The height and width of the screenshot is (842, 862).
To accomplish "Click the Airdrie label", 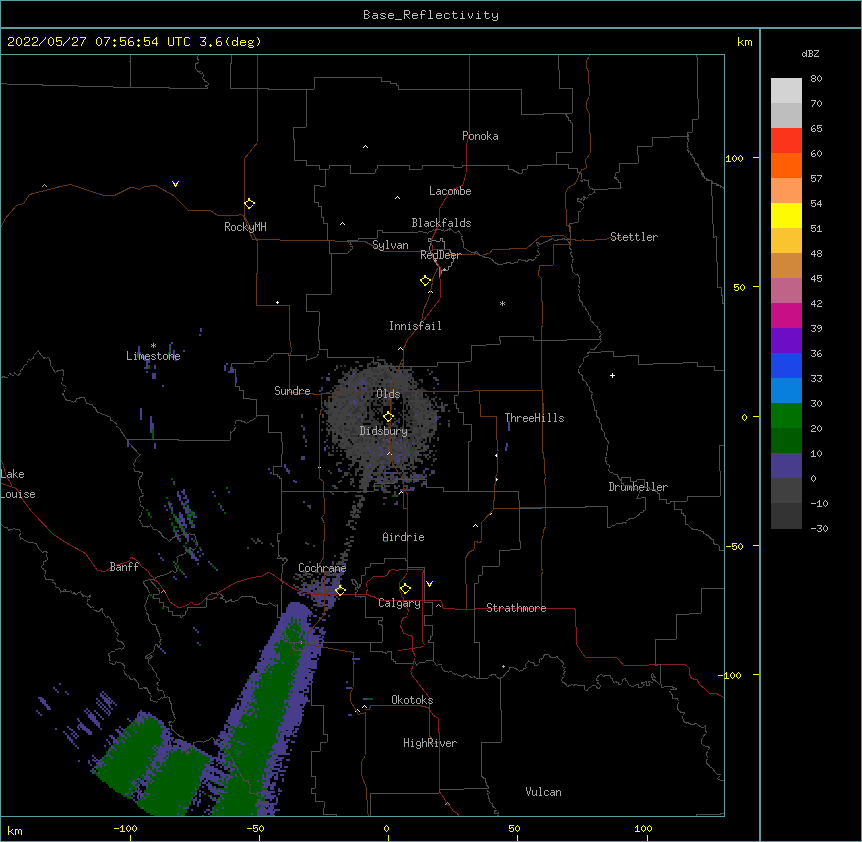I will coord(404,537).
